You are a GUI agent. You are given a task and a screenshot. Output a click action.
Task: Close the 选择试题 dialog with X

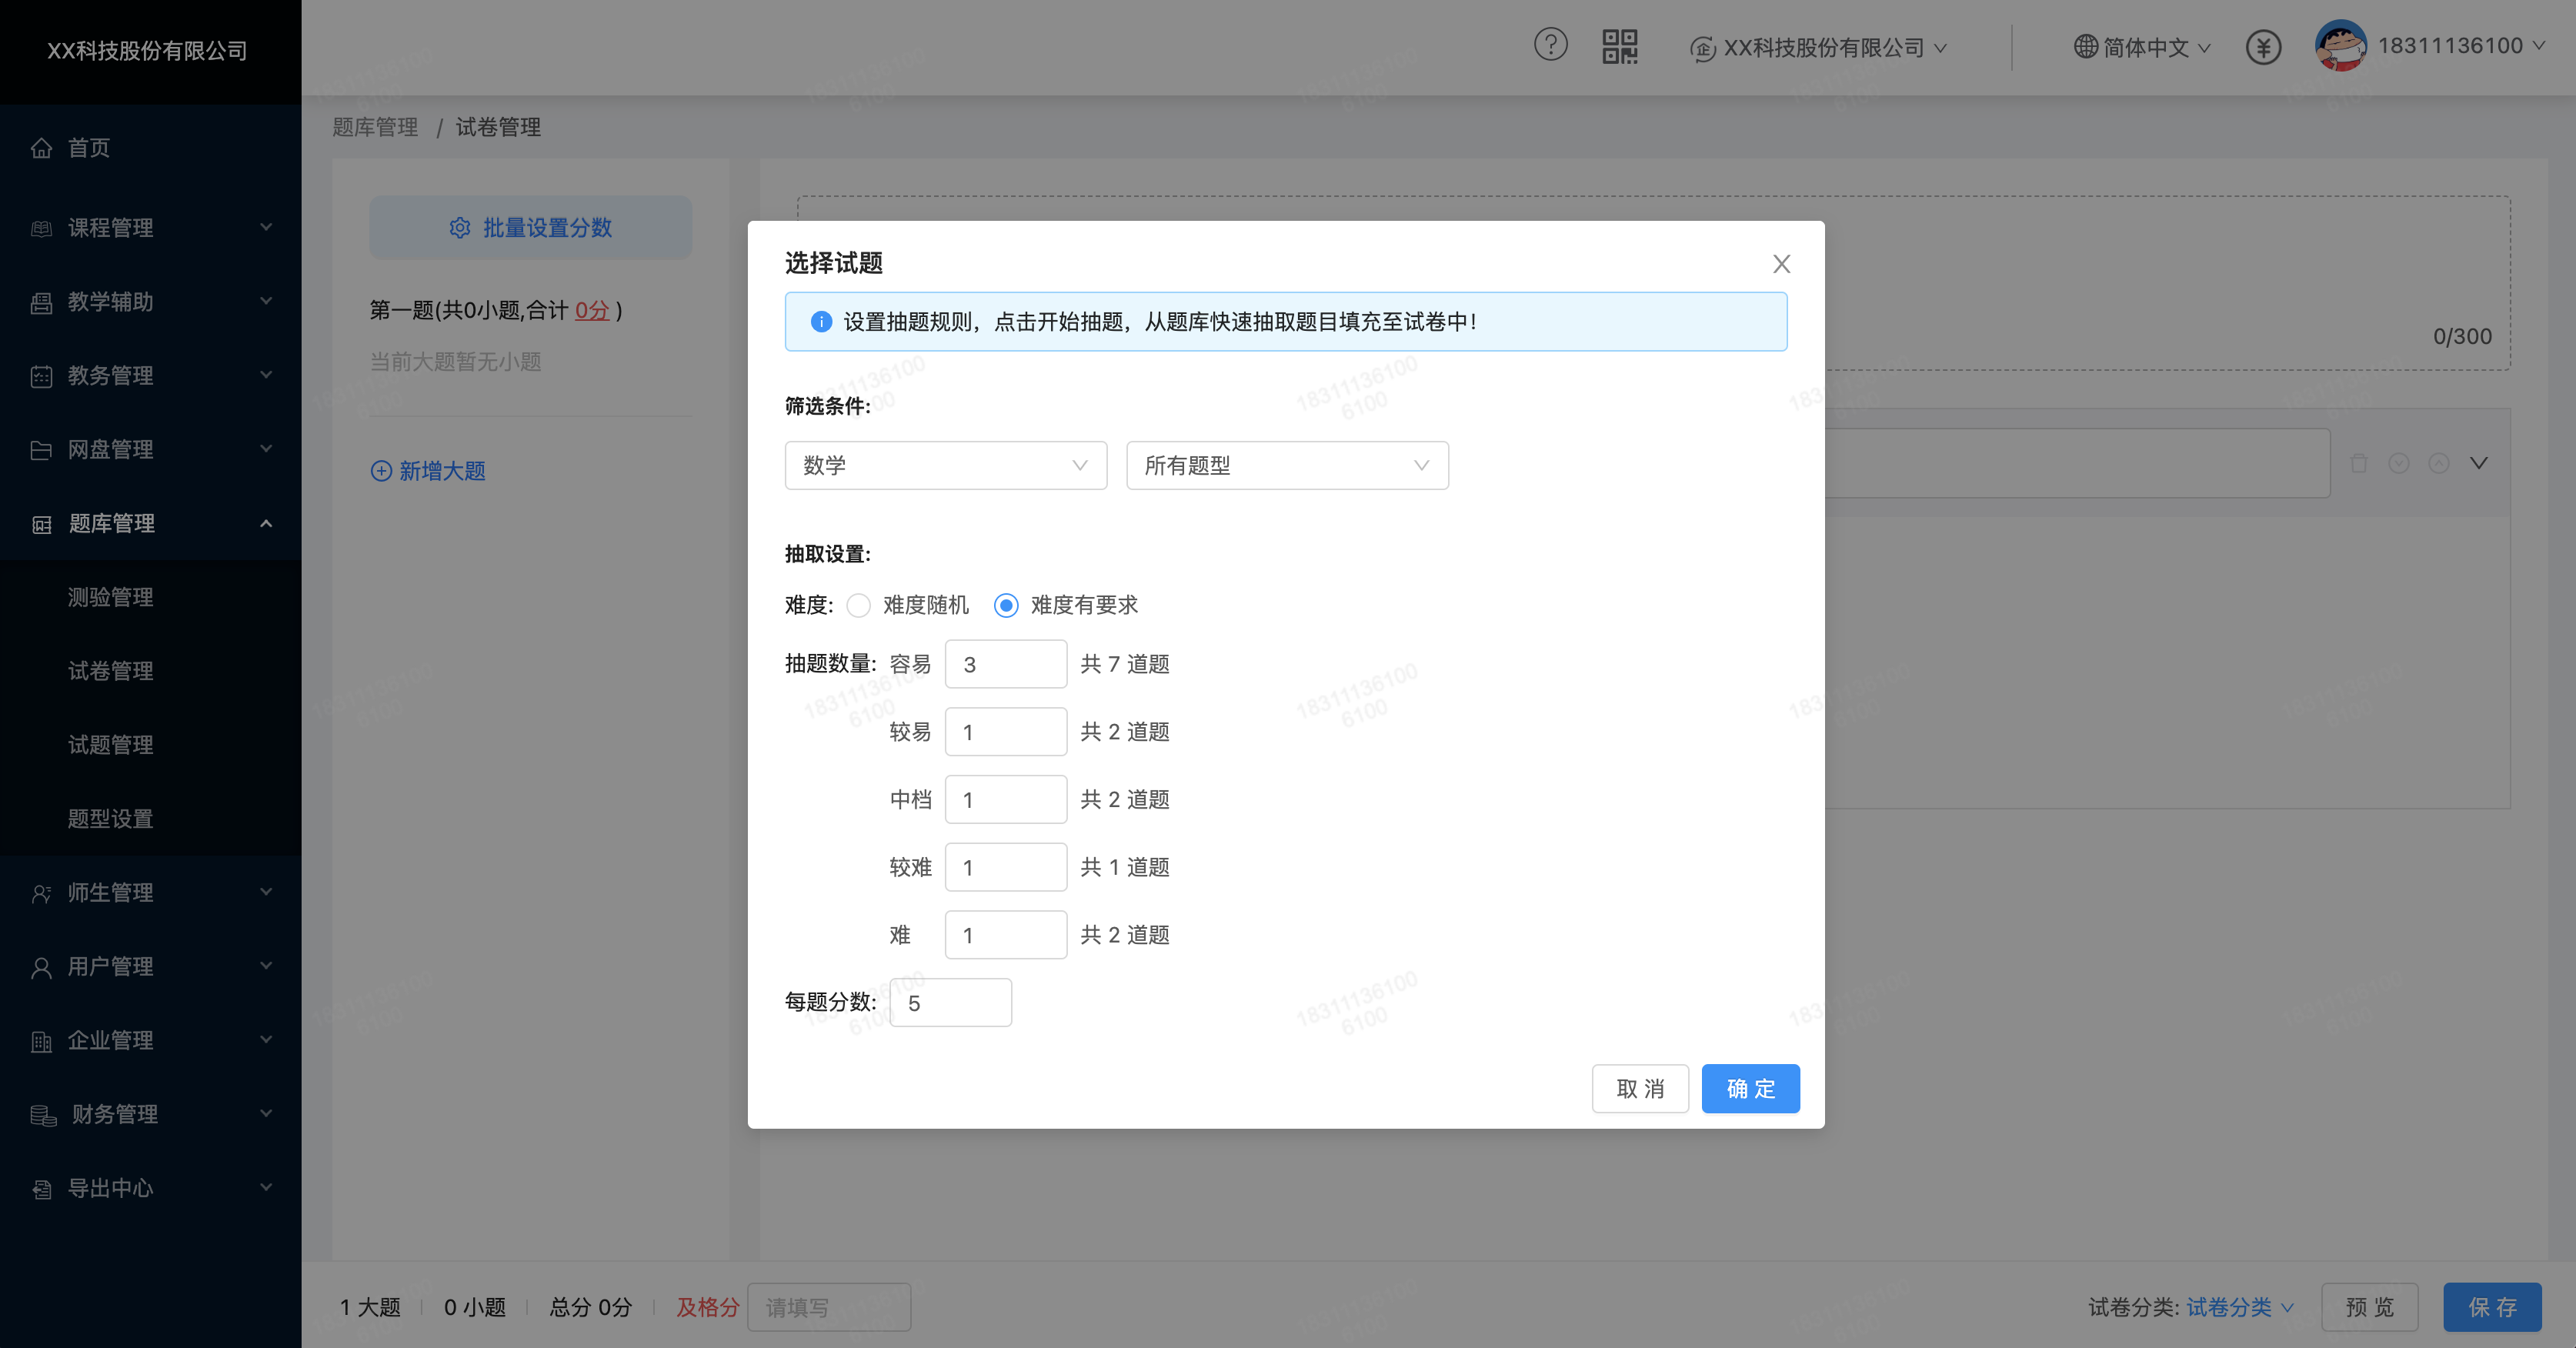pos(1781,263)
